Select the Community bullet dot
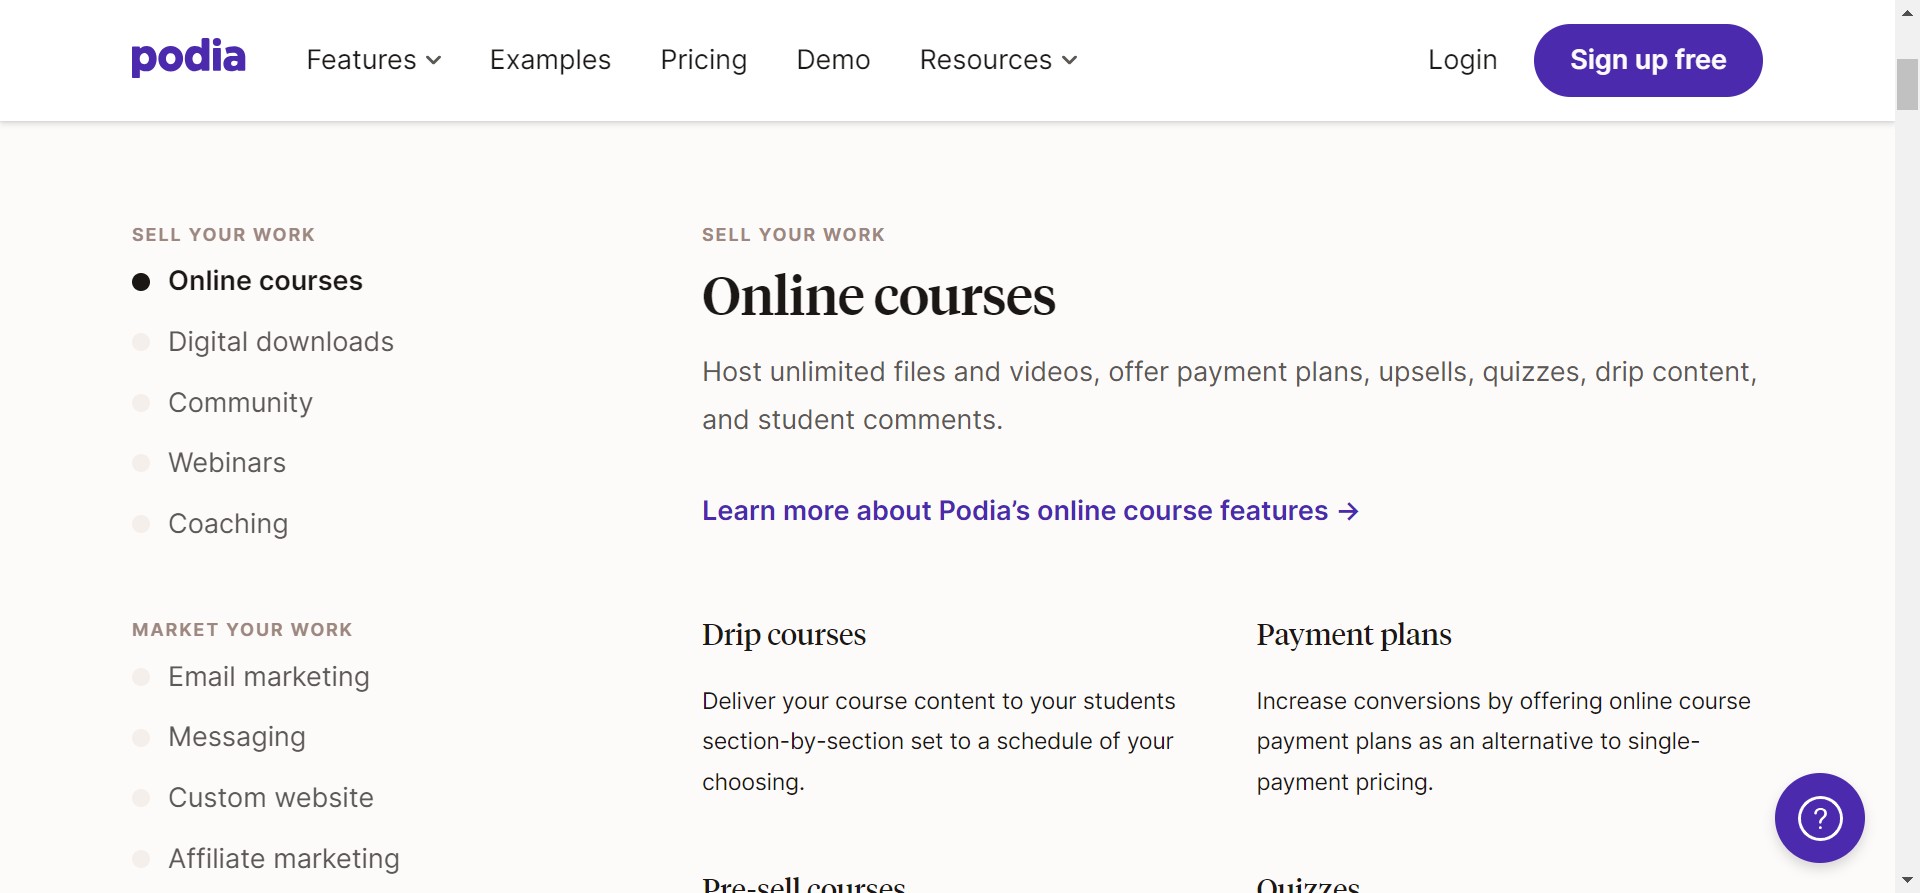Screen dimensions: 1920x893 point(141,403)
